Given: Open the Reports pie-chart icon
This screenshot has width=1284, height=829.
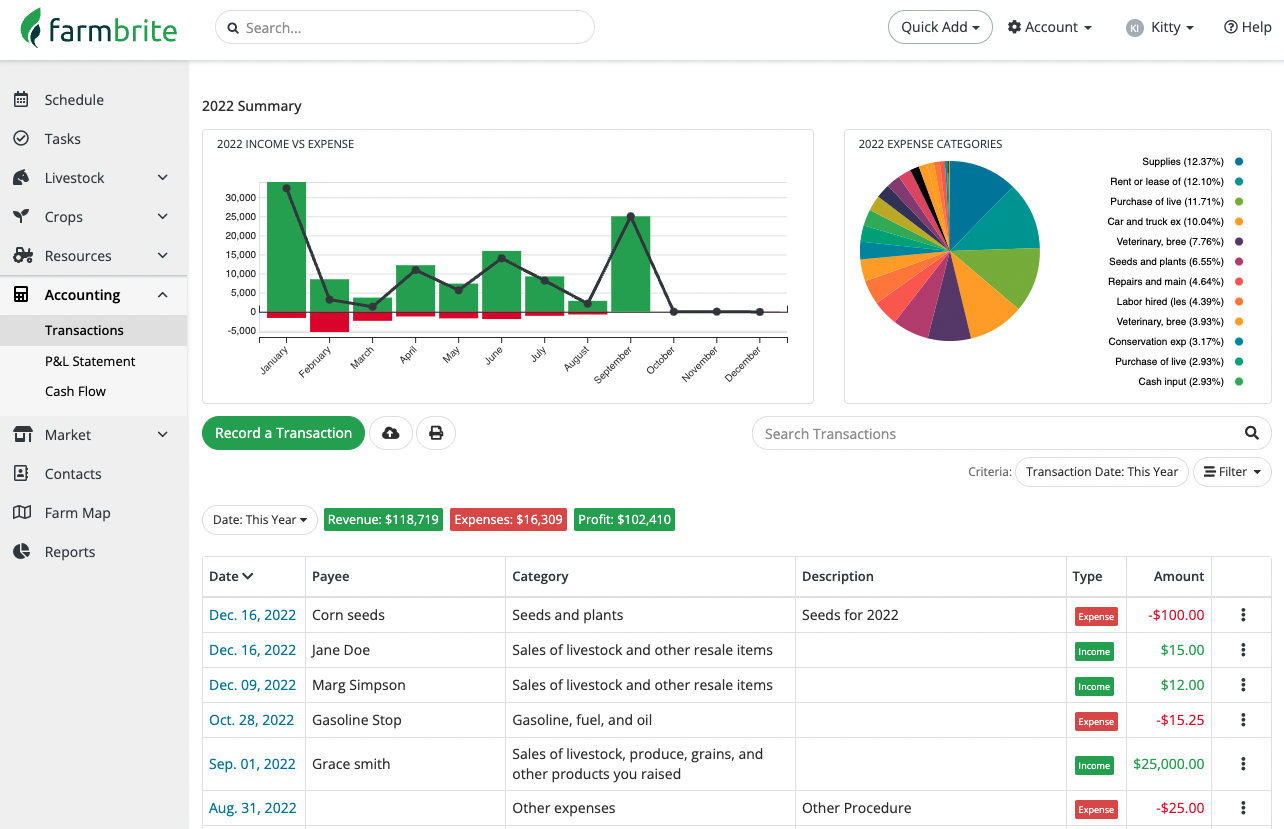Looking at the screenshot, I should tap(22, 551).
